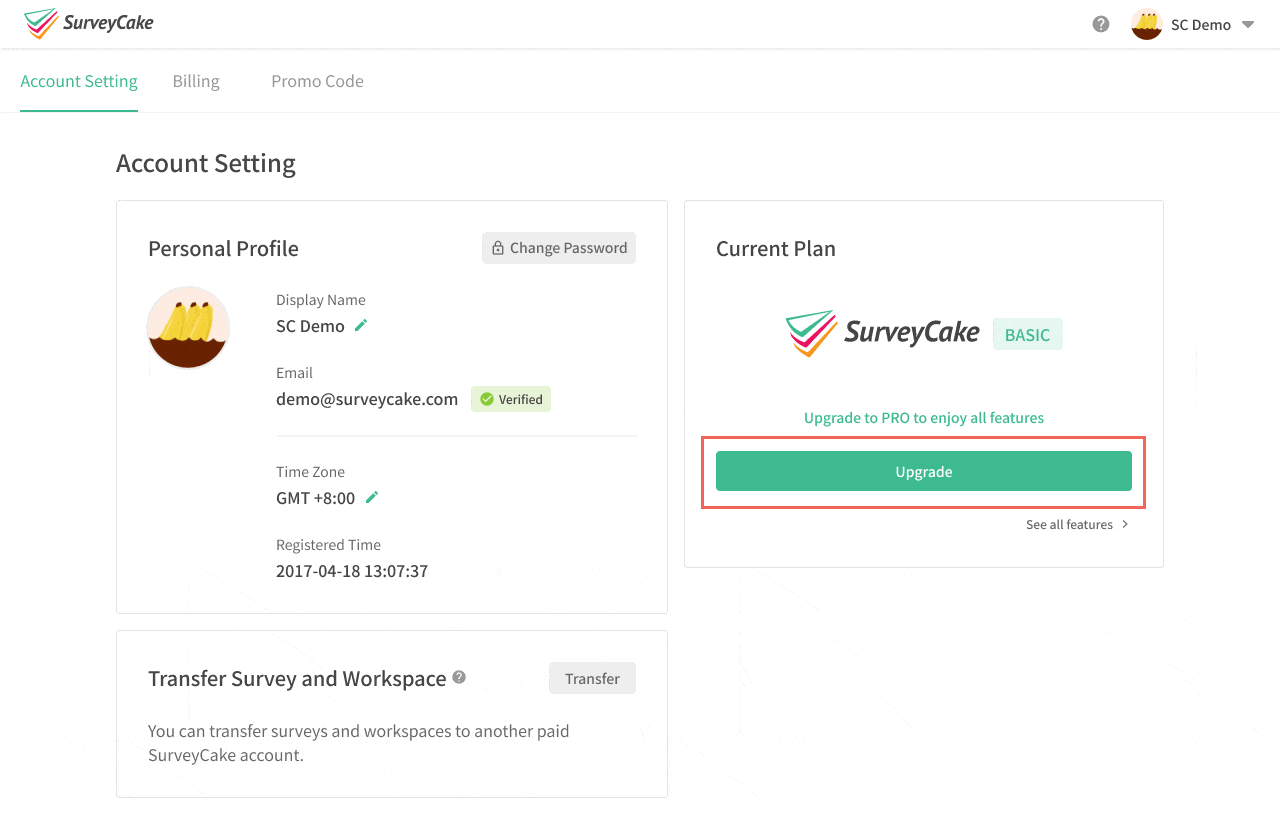Image resolution: width=1280 pixels, height=821 pixels.
Task: Expand See all features with the chevron
Action: [x=1124, y=524]
